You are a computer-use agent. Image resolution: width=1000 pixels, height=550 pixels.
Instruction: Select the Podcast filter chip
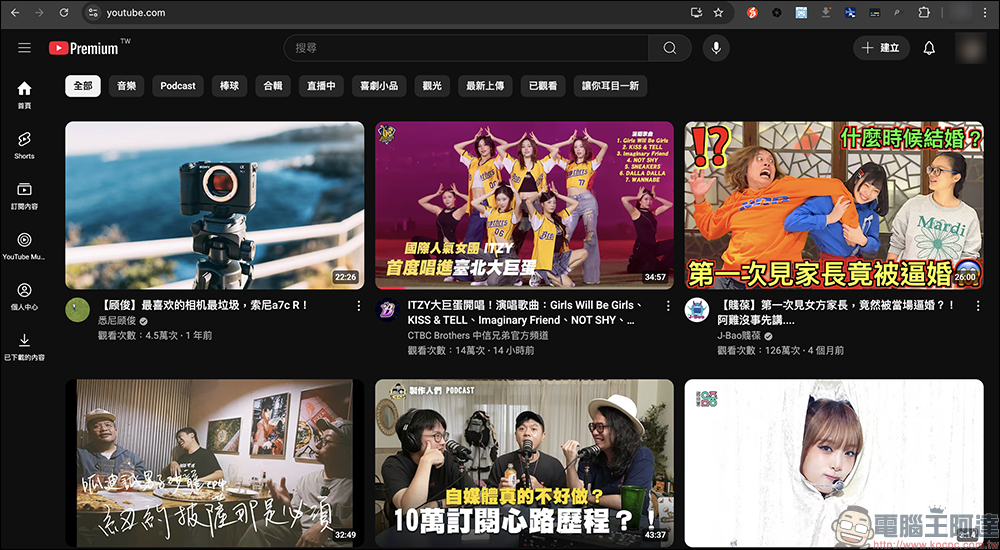pyautogui.click(x=178, y=86)
